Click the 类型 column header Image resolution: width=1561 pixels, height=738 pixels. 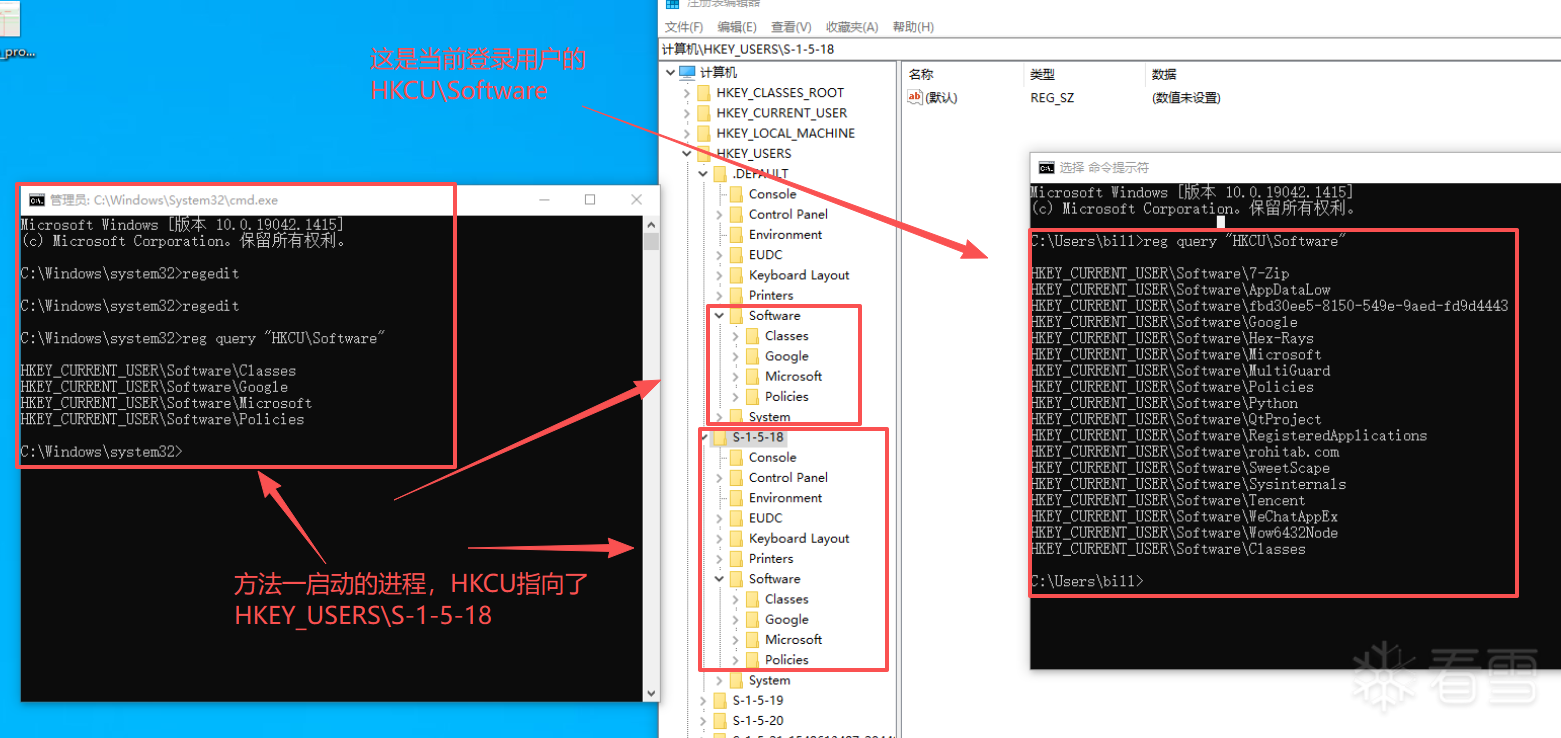click(1042, 74)
